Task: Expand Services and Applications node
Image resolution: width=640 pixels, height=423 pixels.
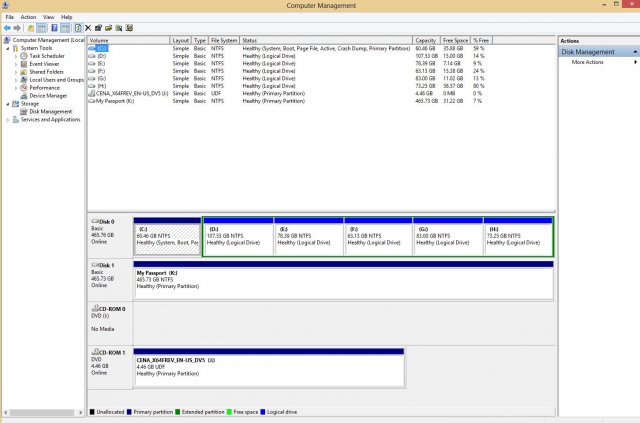Action: [9, 119]
